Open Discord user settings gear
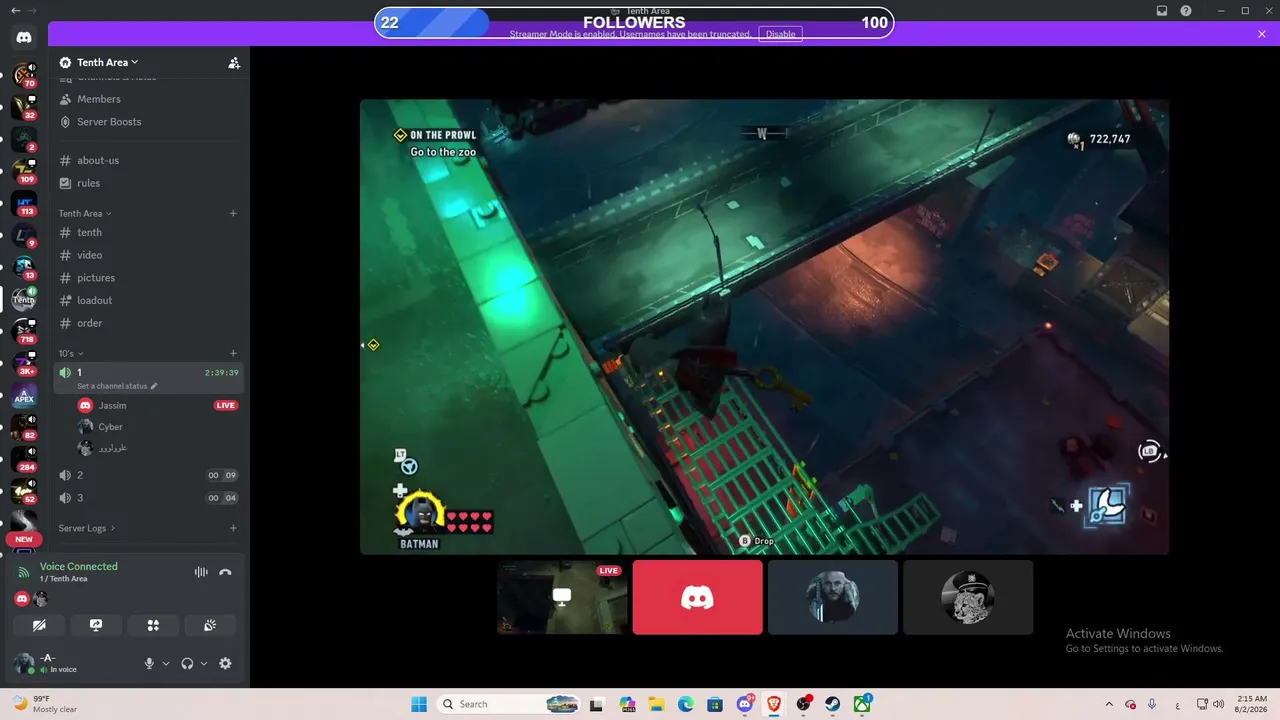This screenshot has width=1280, height=720. (225, 663)
